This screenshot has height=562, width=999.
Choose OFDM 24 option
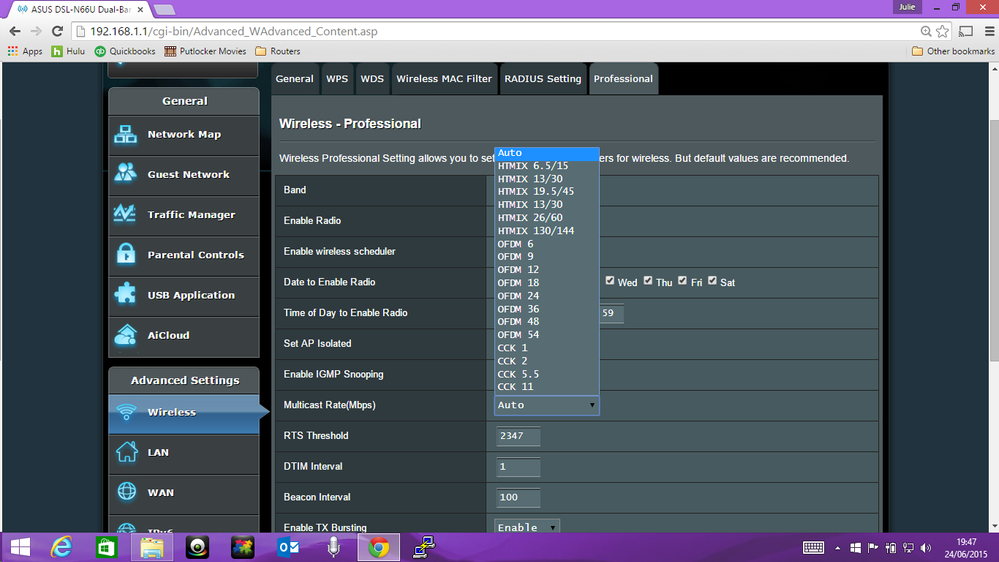547,296
